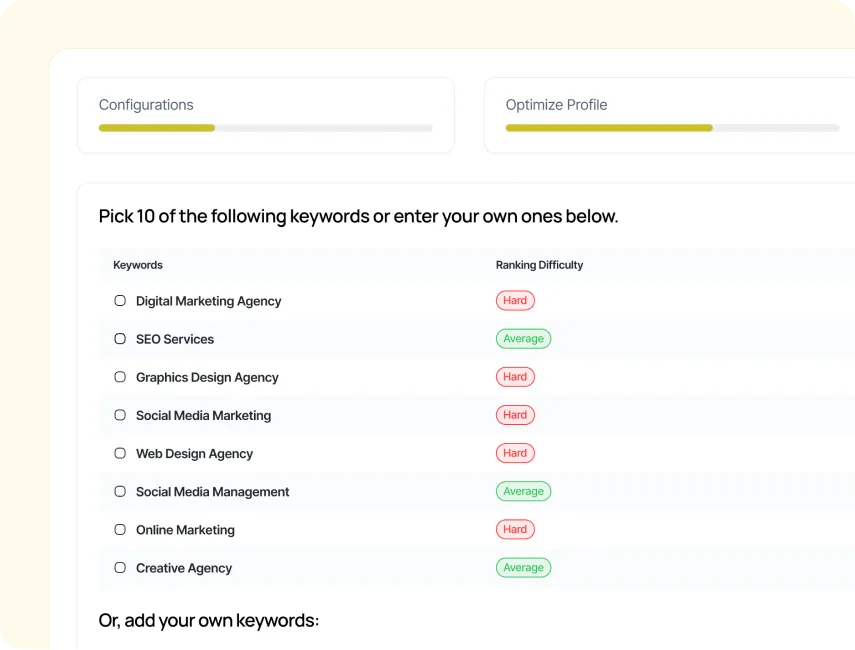Select the Social Media Management checkbox

pos(120,491)
